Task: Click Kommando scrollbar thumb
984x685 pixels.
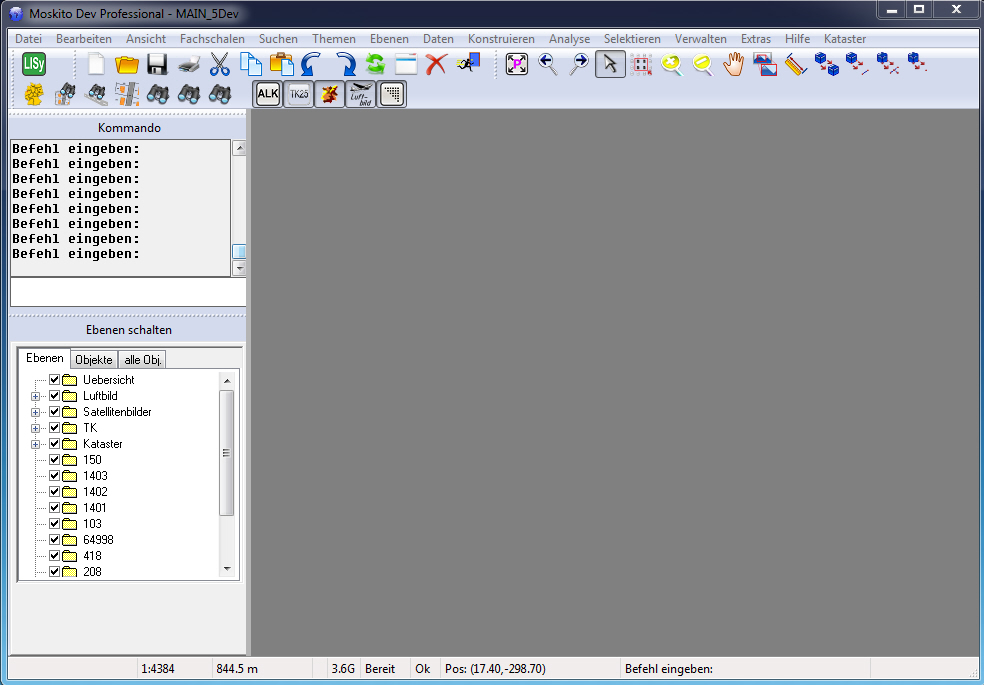Action: click(239, 252)
